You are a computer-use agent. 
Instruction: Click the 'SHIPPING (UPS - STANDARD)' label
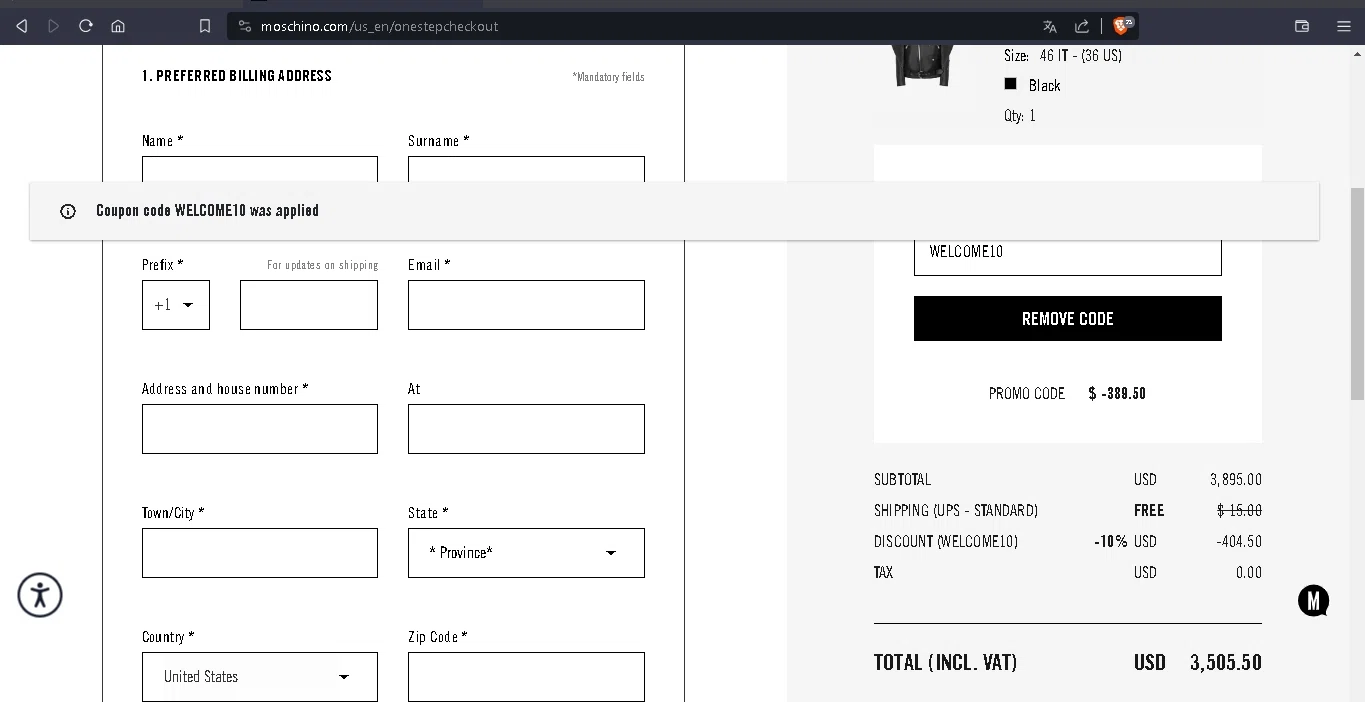(x=956, y=511)
